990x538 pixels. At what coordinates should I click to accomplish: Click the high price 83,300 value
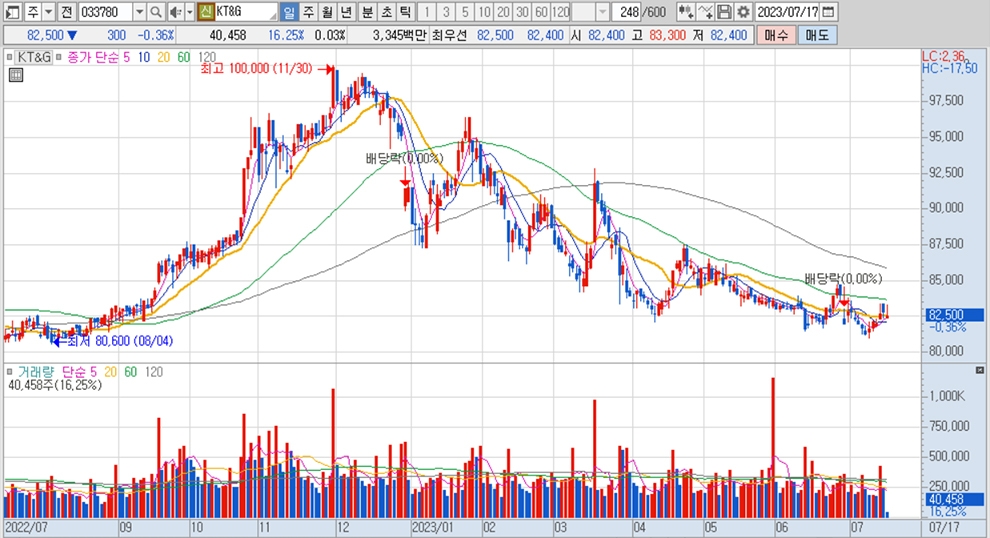coord(667,35)
